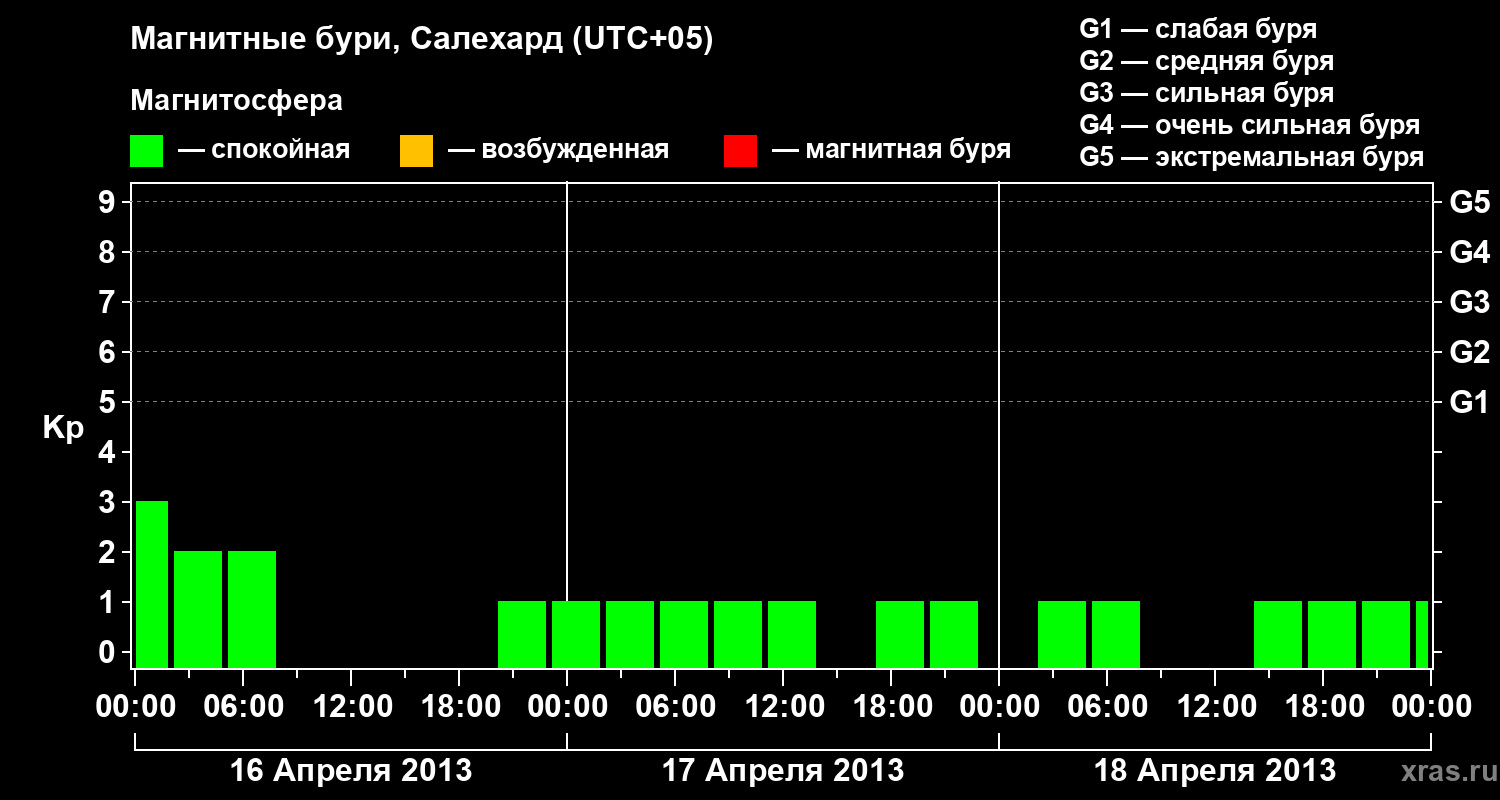Click the Kp 1 bar at 12:00 on 17 April

792,634
